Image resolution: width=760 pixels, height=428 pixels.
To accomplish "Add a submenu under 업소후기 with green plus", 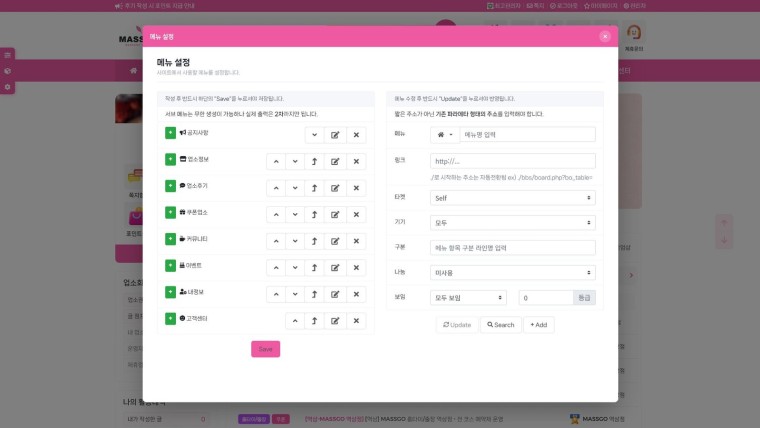I will coord(170,186).
